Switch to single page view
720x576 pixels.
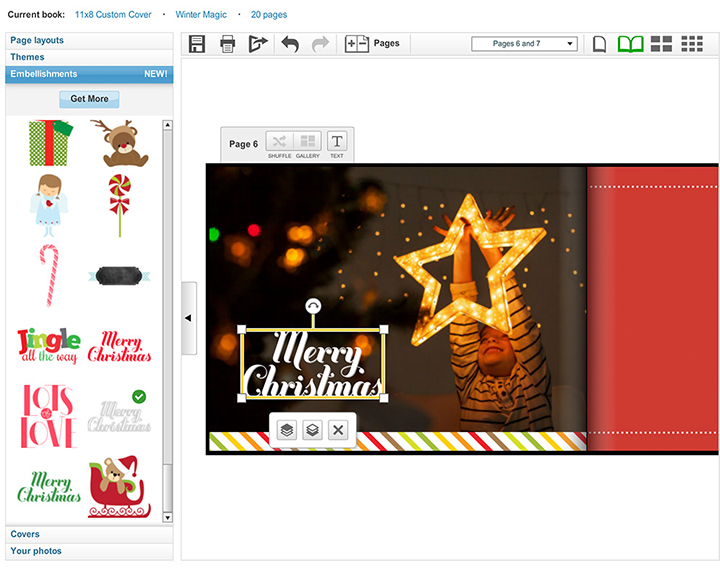pyautogui.click(x=599, y=44)
